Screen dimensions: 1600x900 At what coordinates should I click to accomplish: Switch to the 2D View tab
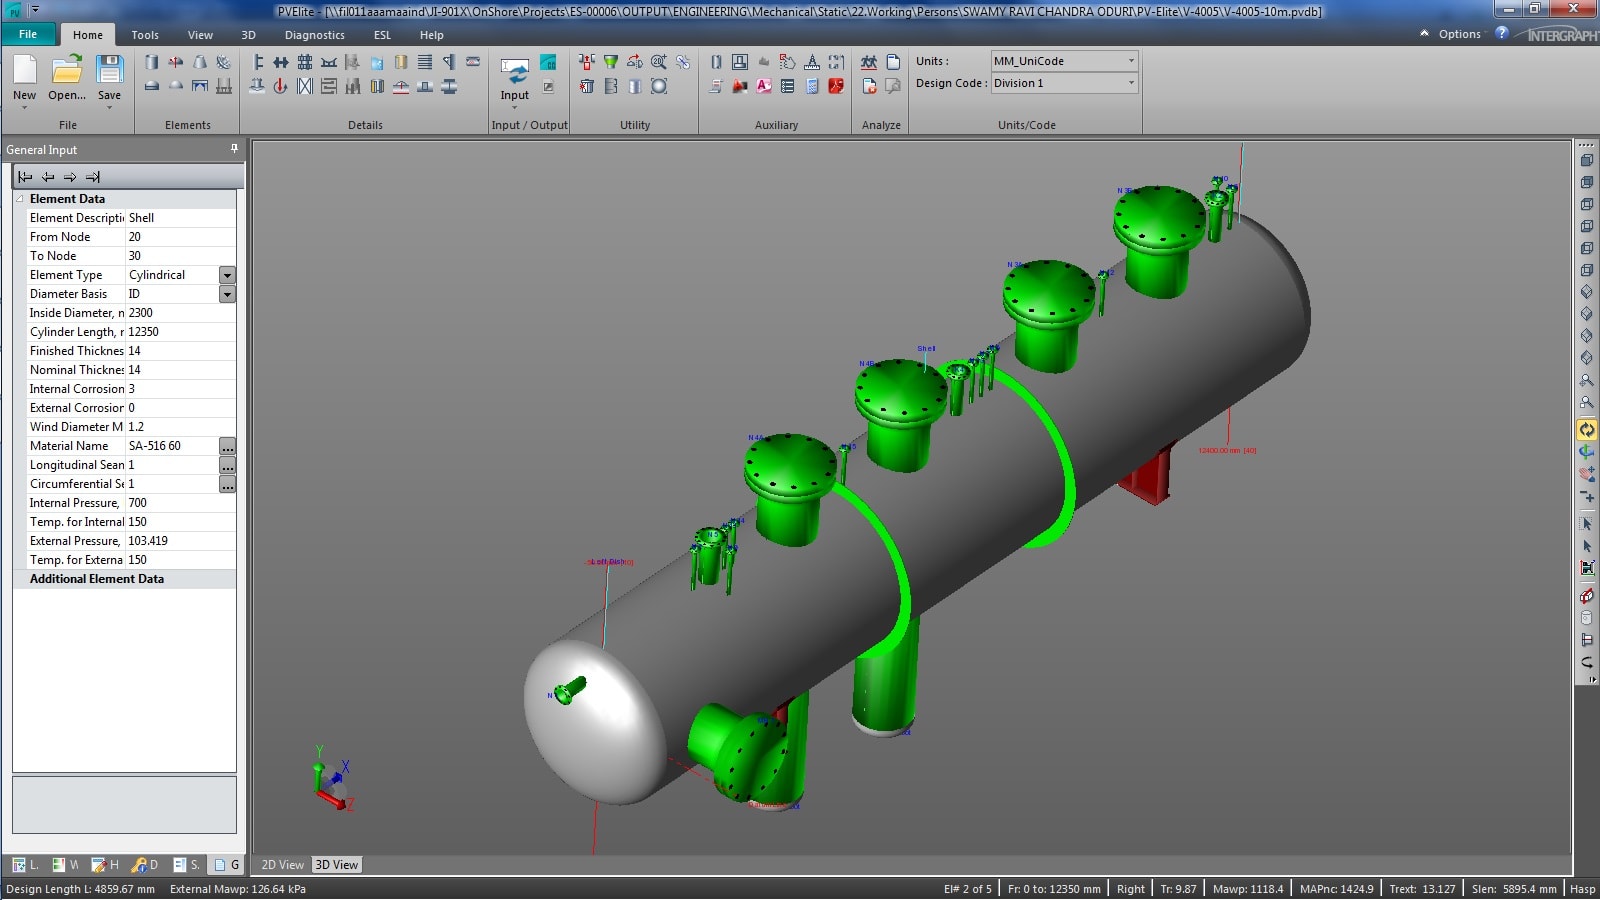[x=282, y=865]
